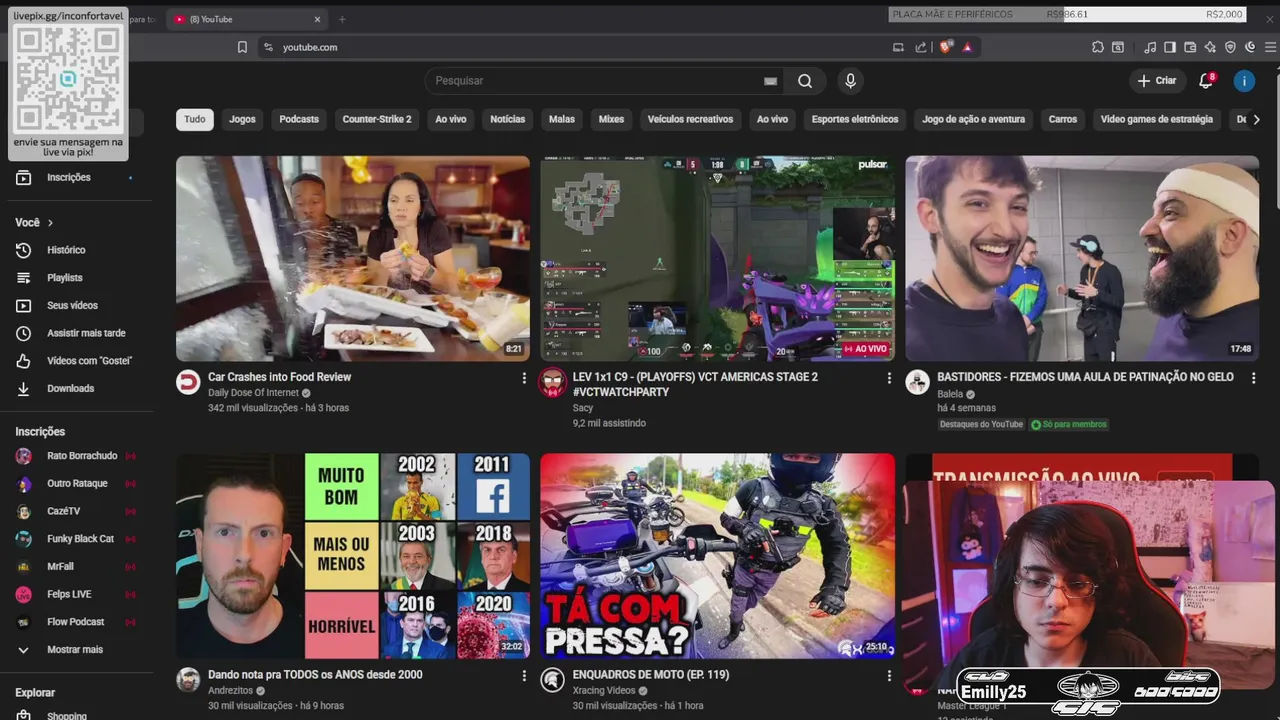Open the account avatar menu

click(x=1244, y=81)
